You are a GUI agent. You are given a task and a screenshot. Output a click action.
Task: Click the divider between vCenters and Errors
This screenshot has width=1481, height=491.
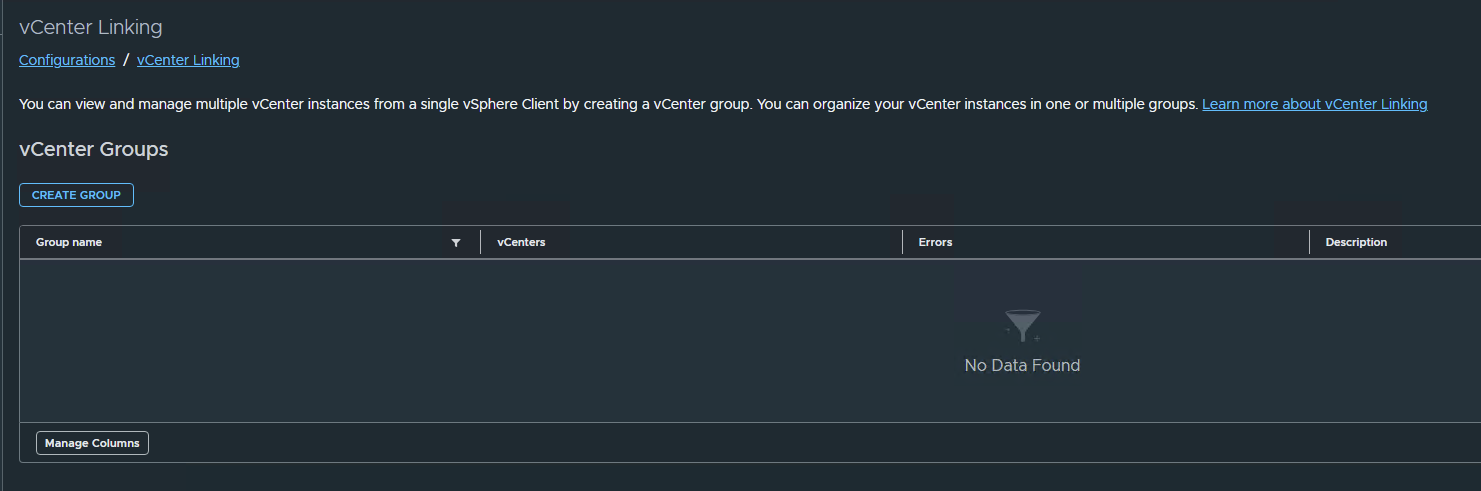(x=903, y=242)
